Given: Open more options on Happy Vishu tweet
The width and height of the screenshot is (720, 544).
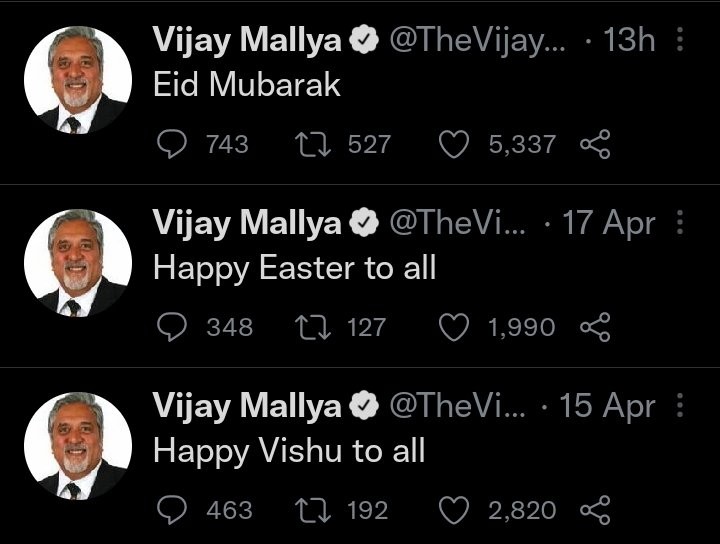Looking at the screenshot, I should 681,406.
